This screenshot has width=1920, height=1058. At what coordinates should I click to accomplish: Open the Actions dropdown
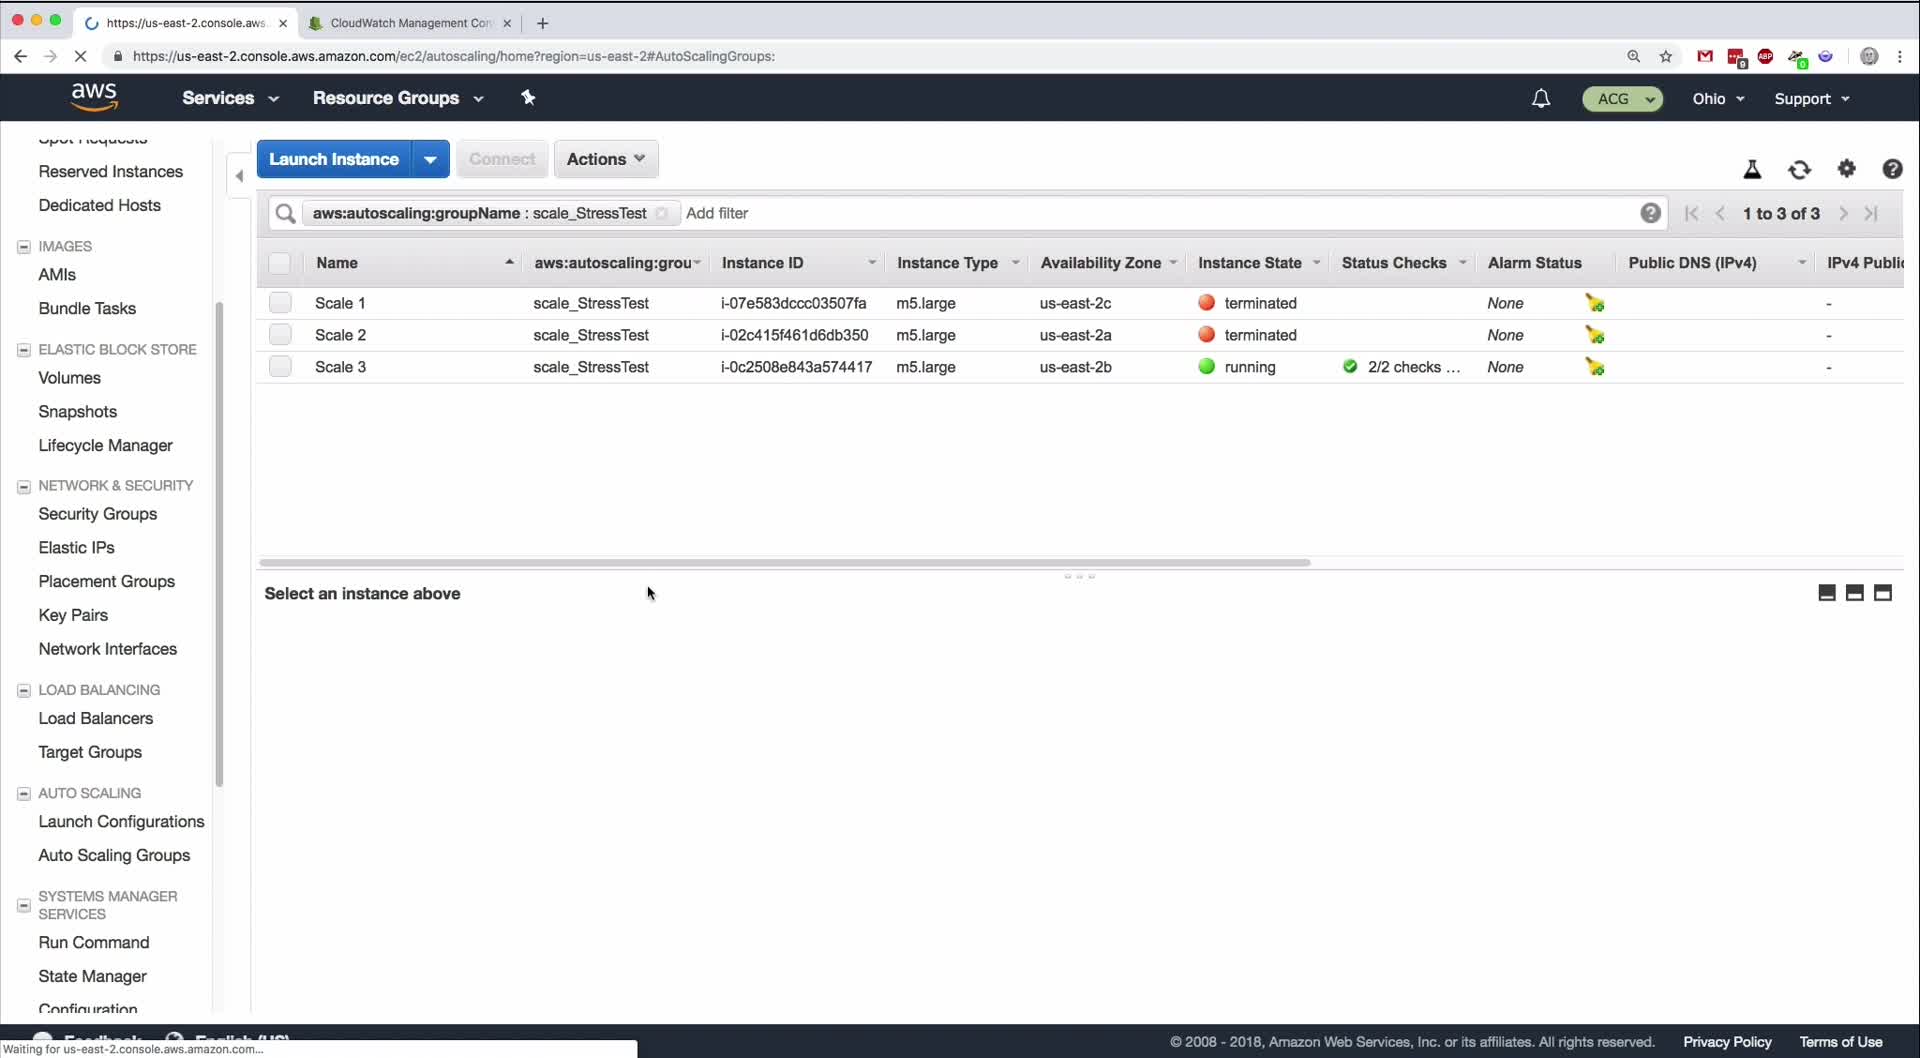(x=606, y=159)
